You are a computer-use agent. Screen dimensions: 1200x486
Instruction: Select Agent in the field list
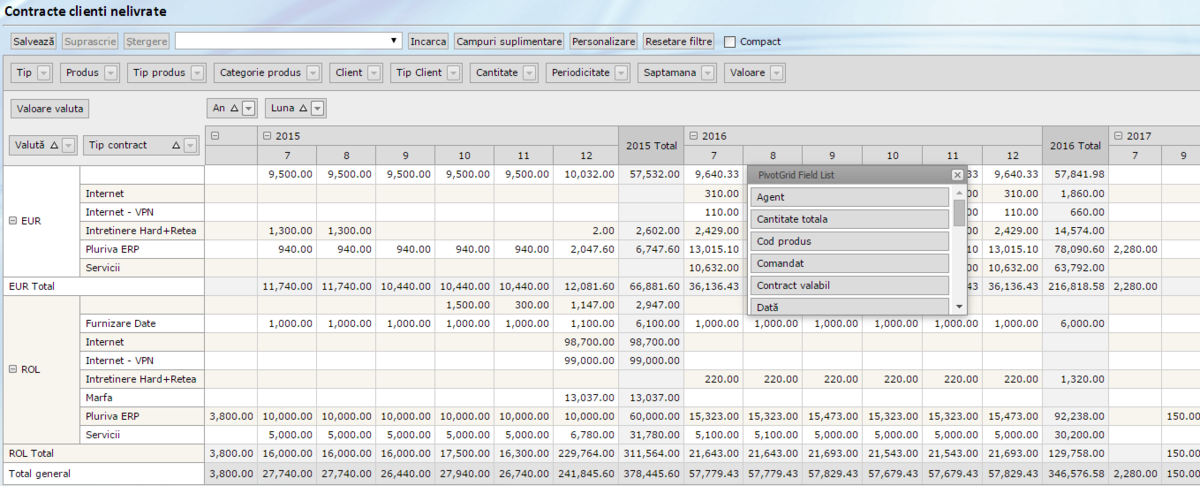coord(848,197)
